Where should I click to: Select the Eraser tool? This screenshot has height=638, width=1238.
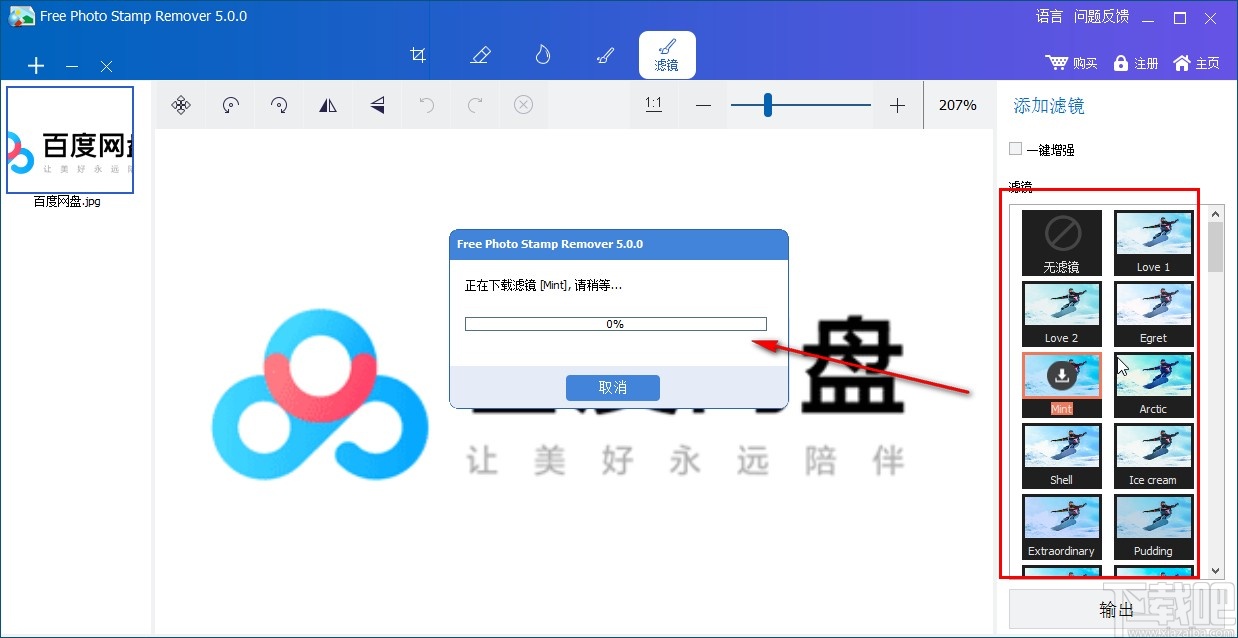(x=480, y=55)
